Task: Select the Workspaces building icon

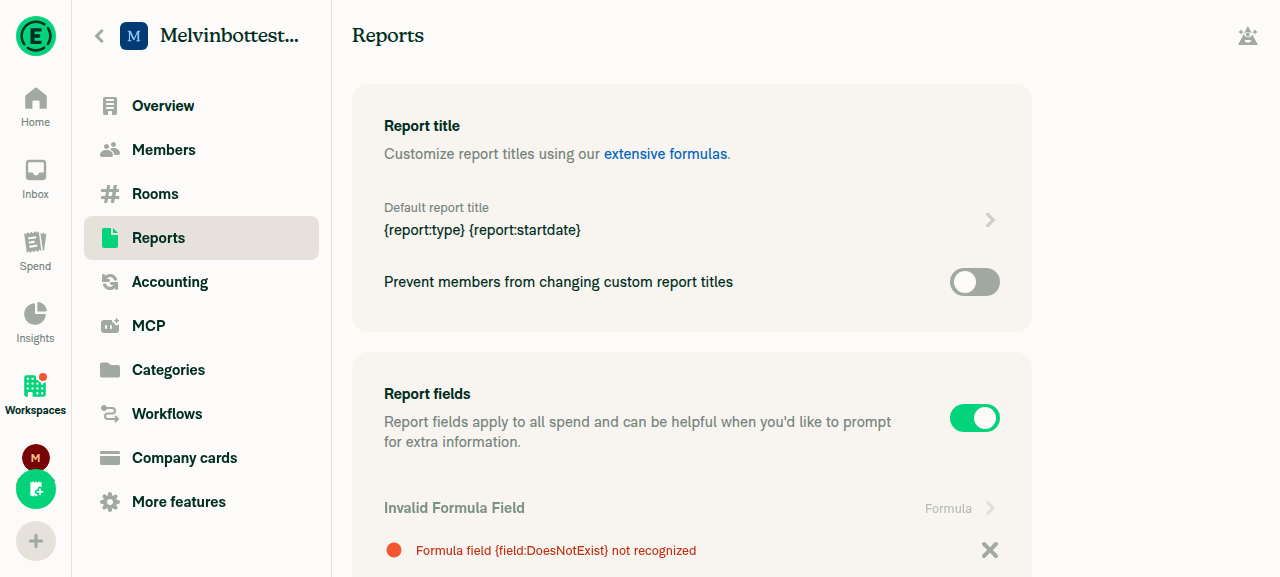Action: pos(36,385)
